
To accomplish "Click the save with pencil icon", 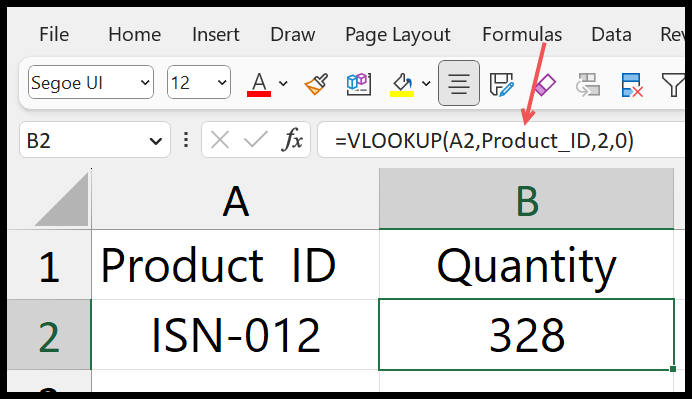I will point(502,84).
